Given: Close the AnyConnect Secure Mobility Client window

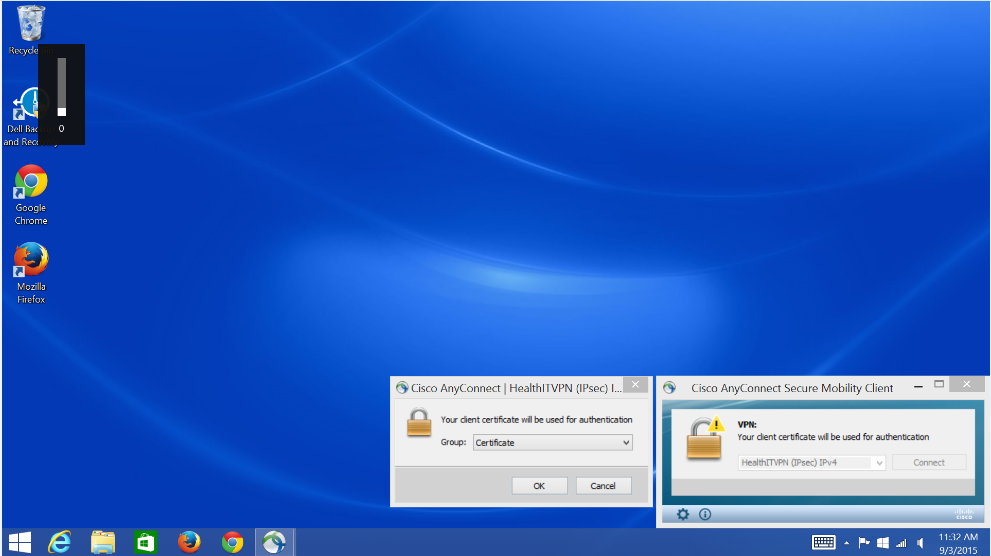Looking at the screenshot, I should [967, 384].
